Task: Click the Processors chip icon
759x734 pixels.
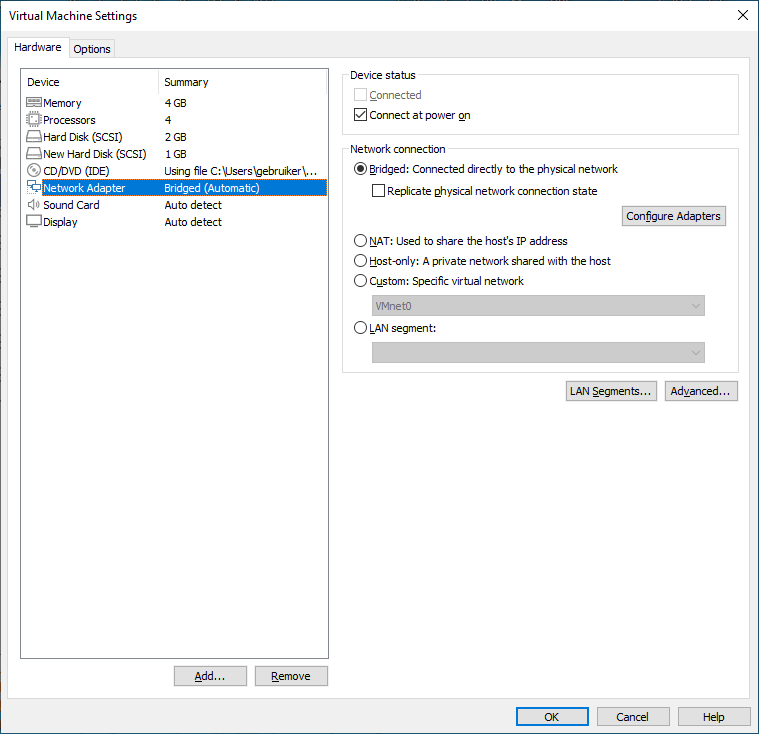Action: 33,120
